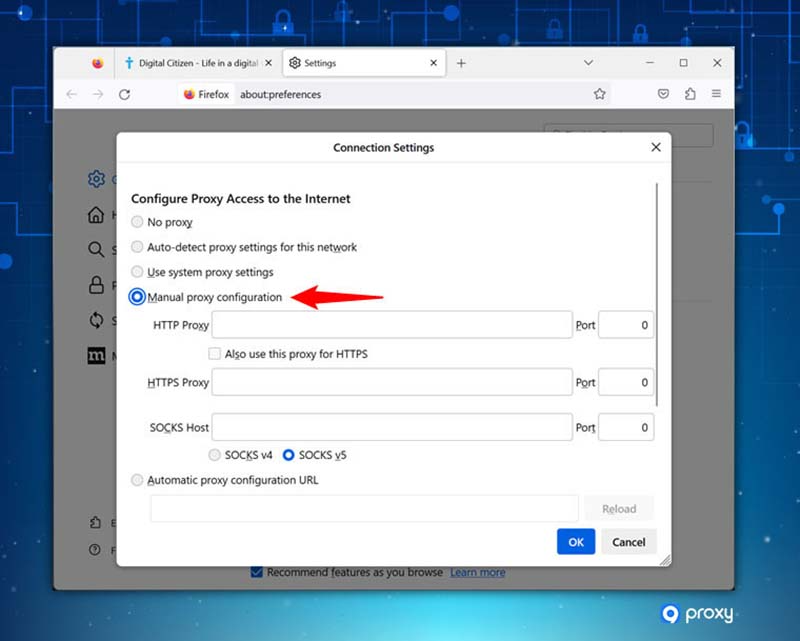Open the Learn more link
This screenshot has width=800, height=641.
click(x=477, y=572)
